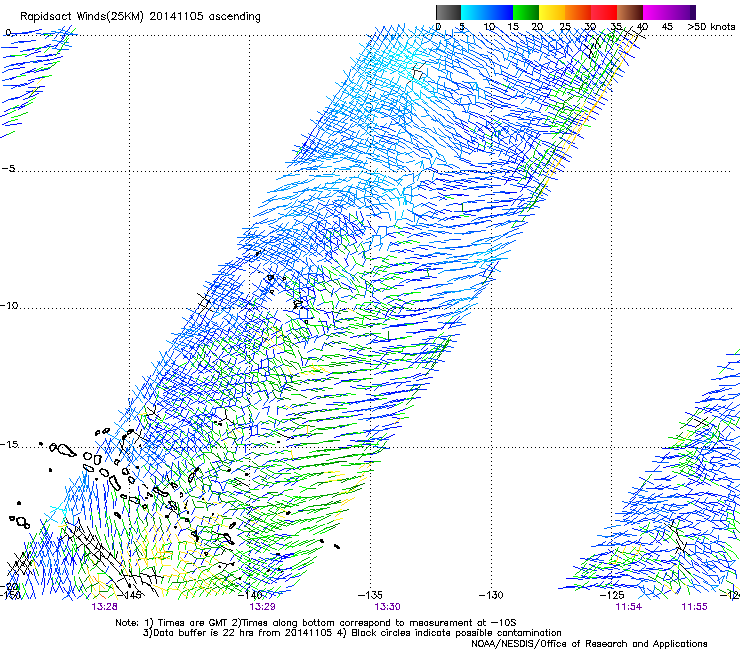
Task: Click the '-140' longitude axis label
Action: [250, 595]
